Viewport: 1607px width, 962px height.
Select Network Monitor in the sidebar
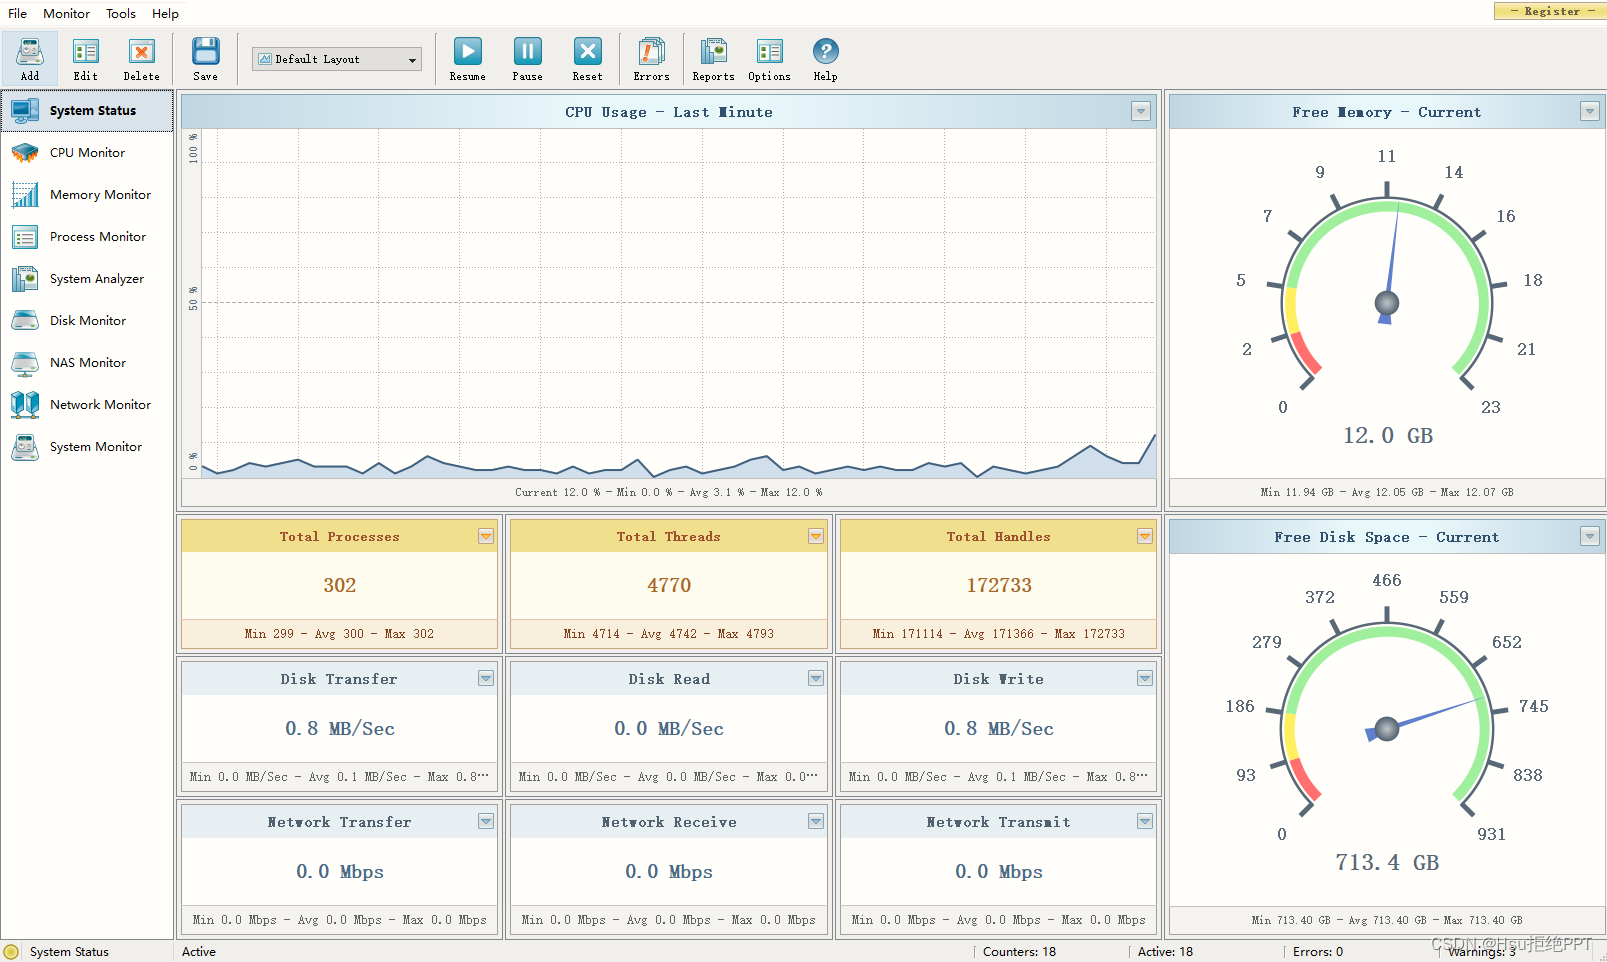[100, 405]
